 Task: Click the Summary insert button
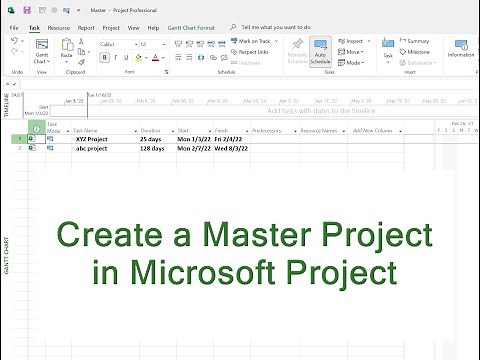[x=414, y=41]
